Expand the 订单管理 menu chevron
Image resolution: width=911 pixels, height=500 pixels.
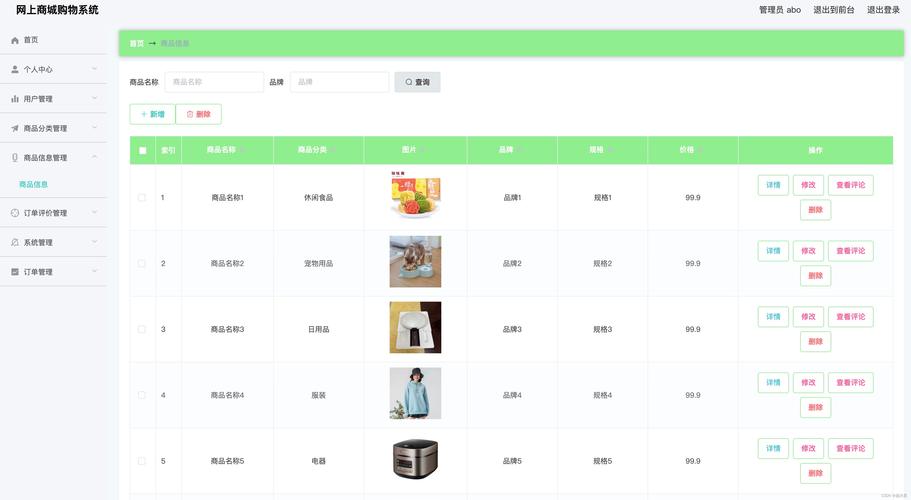point(94,271)
